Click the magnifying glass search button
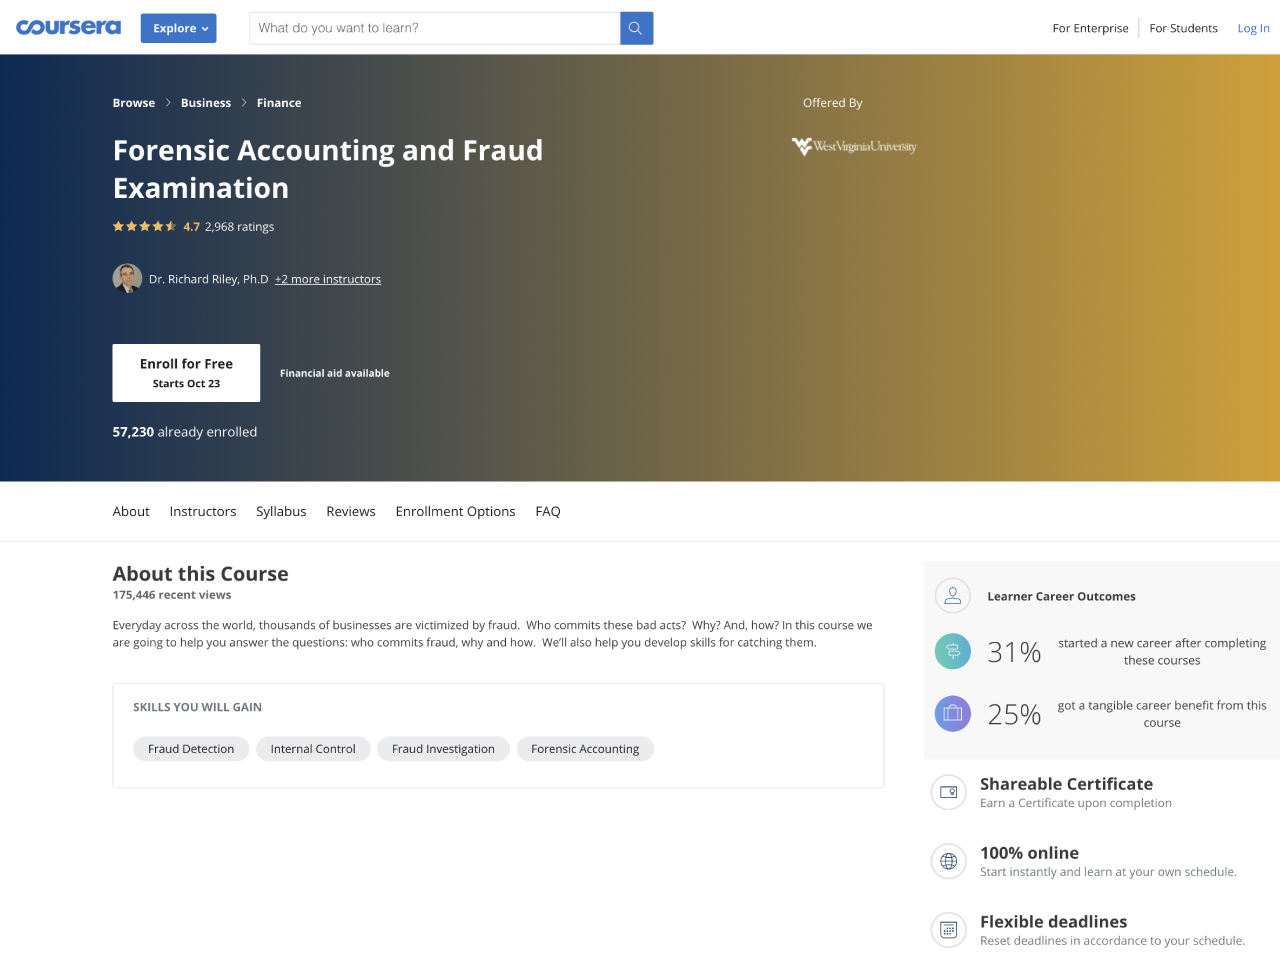Screen dimensions: 1280x960 [636, 28]
